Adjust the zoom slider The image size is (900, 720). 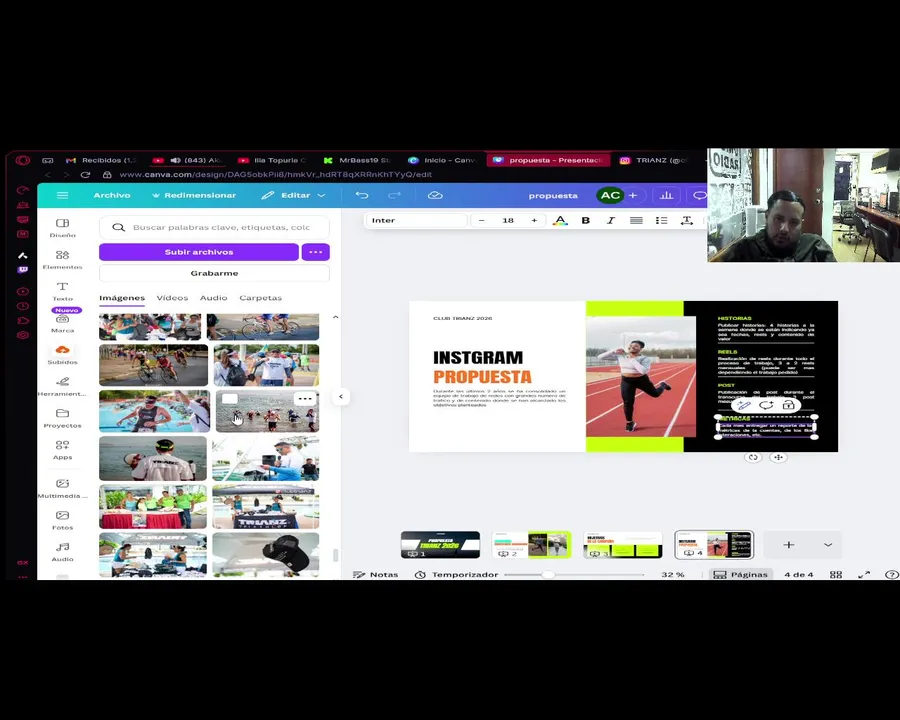[548, 574]
